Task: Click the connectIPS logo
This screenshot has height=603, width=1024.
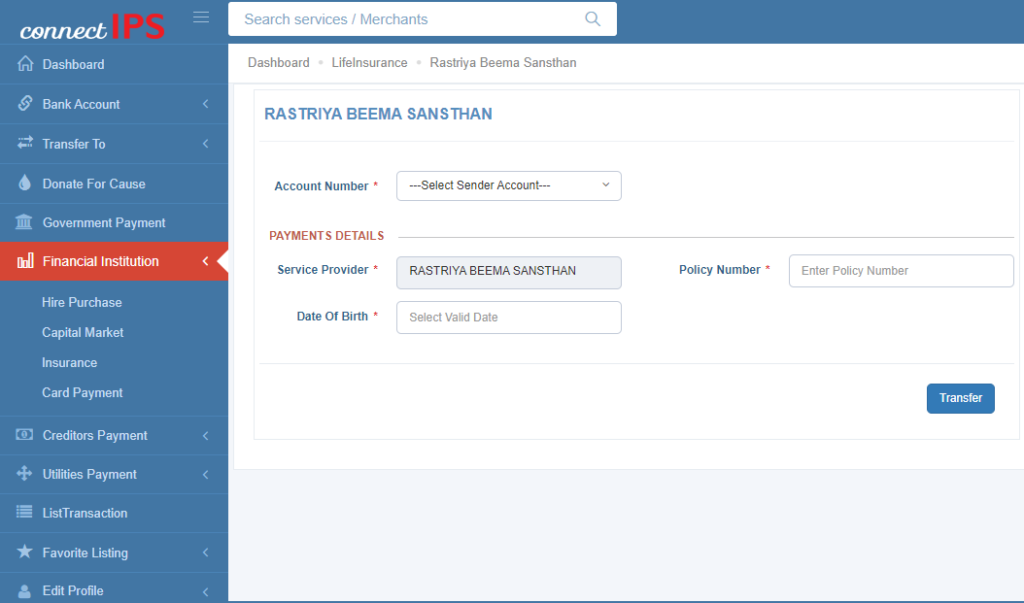Action: click(92, 27)
